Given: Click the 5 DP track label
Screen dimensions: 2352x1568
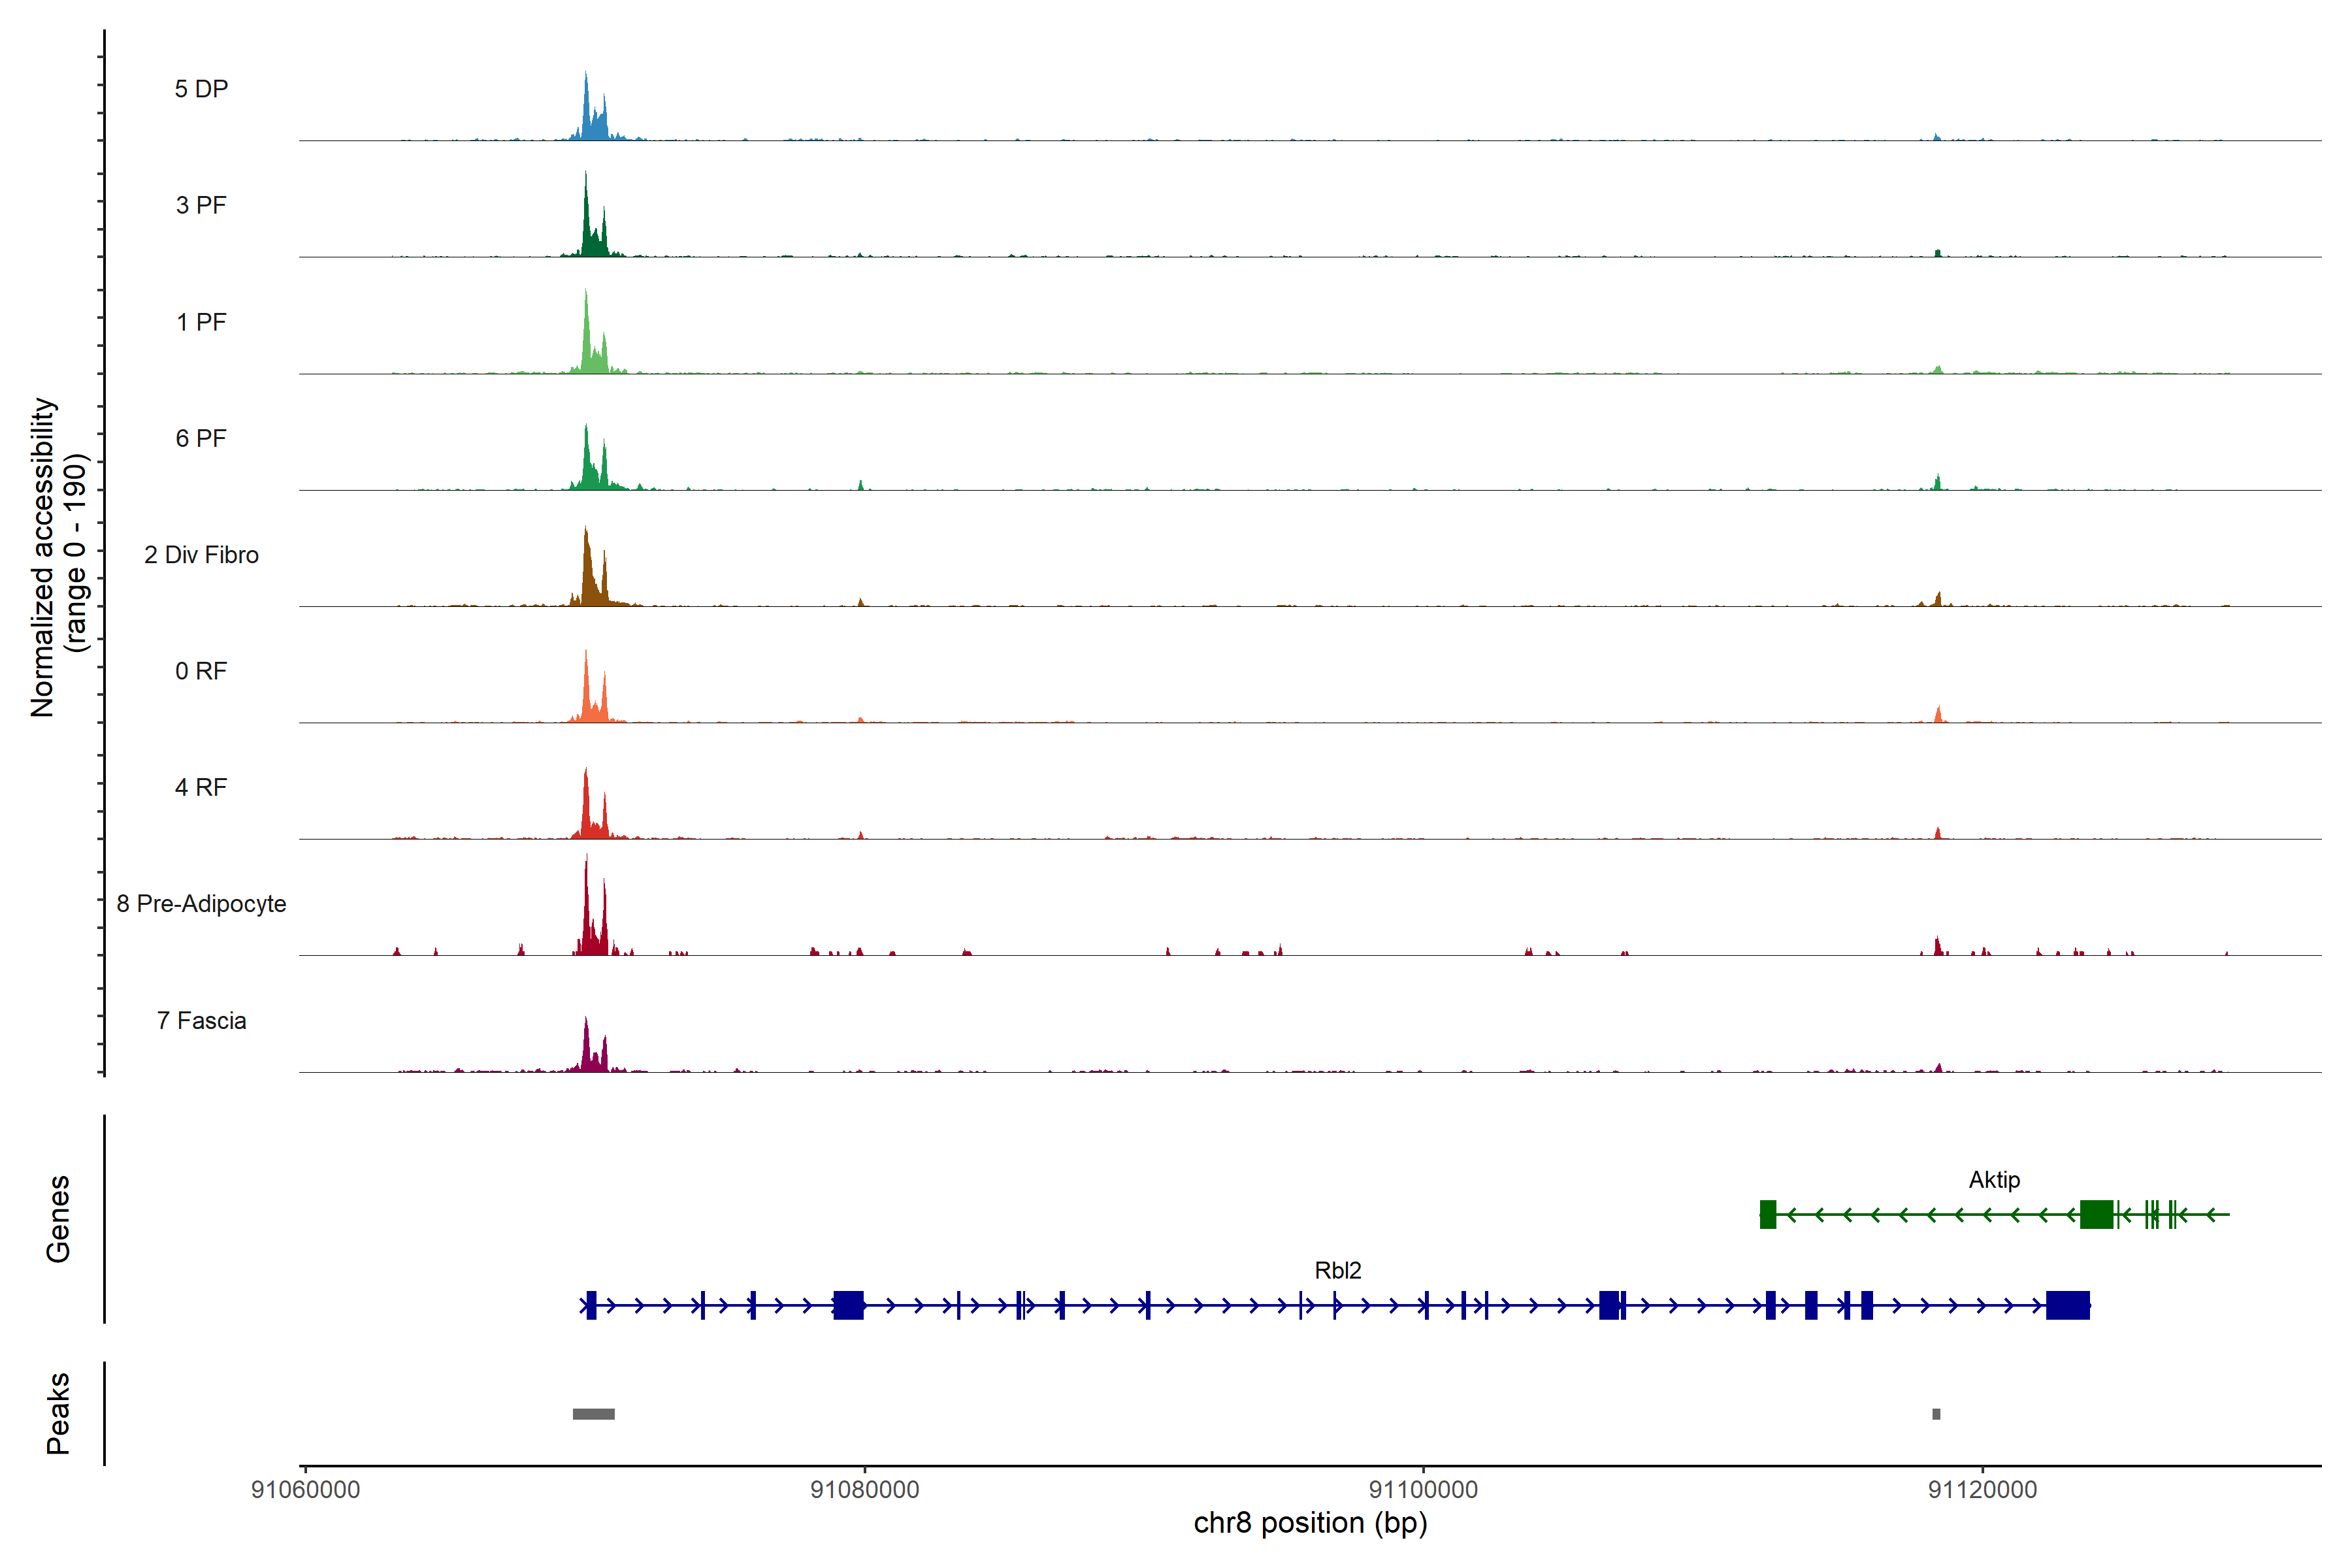Looking at the screenshot, I should (x=201, y=89).
